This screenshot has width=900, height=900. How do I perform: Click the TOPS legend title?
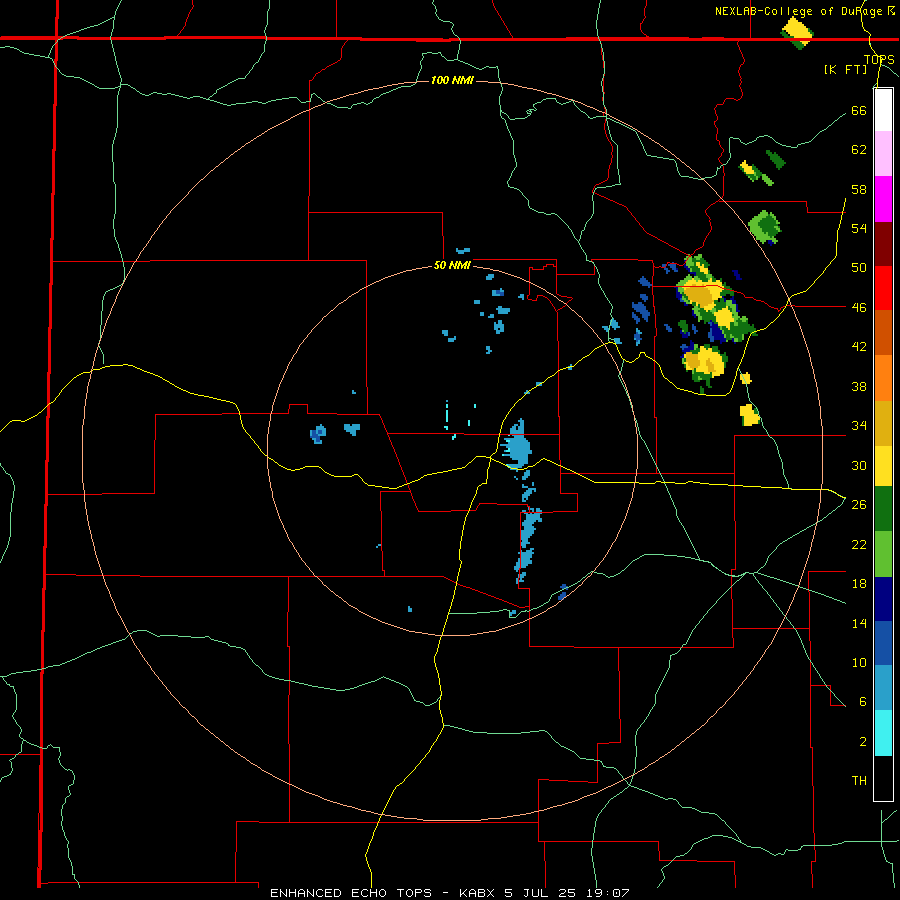click(879, 59)
